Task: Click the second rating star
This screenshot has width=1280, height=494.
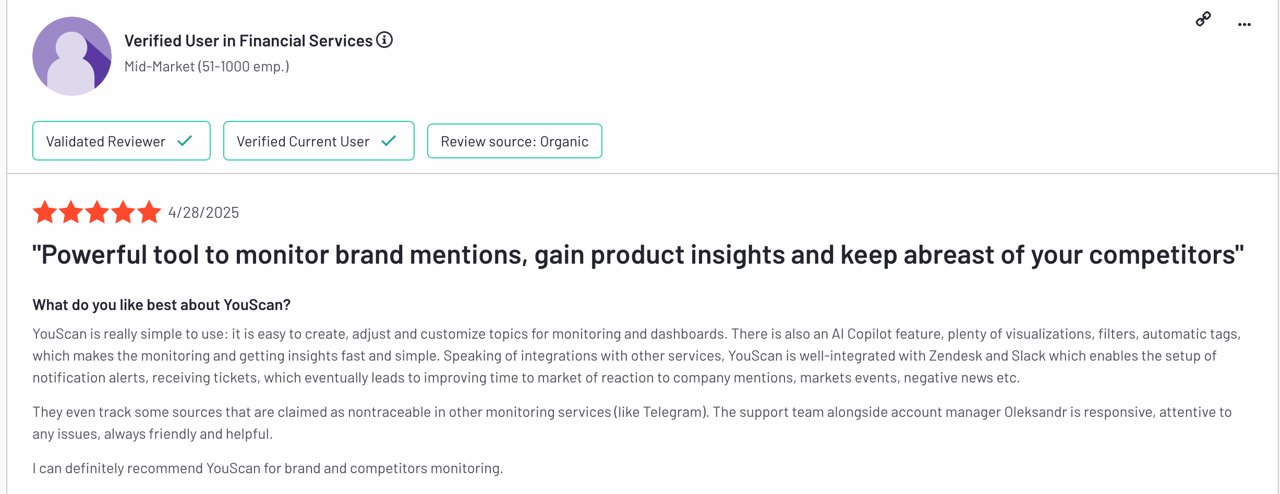Action: click(x=70, y=212)
